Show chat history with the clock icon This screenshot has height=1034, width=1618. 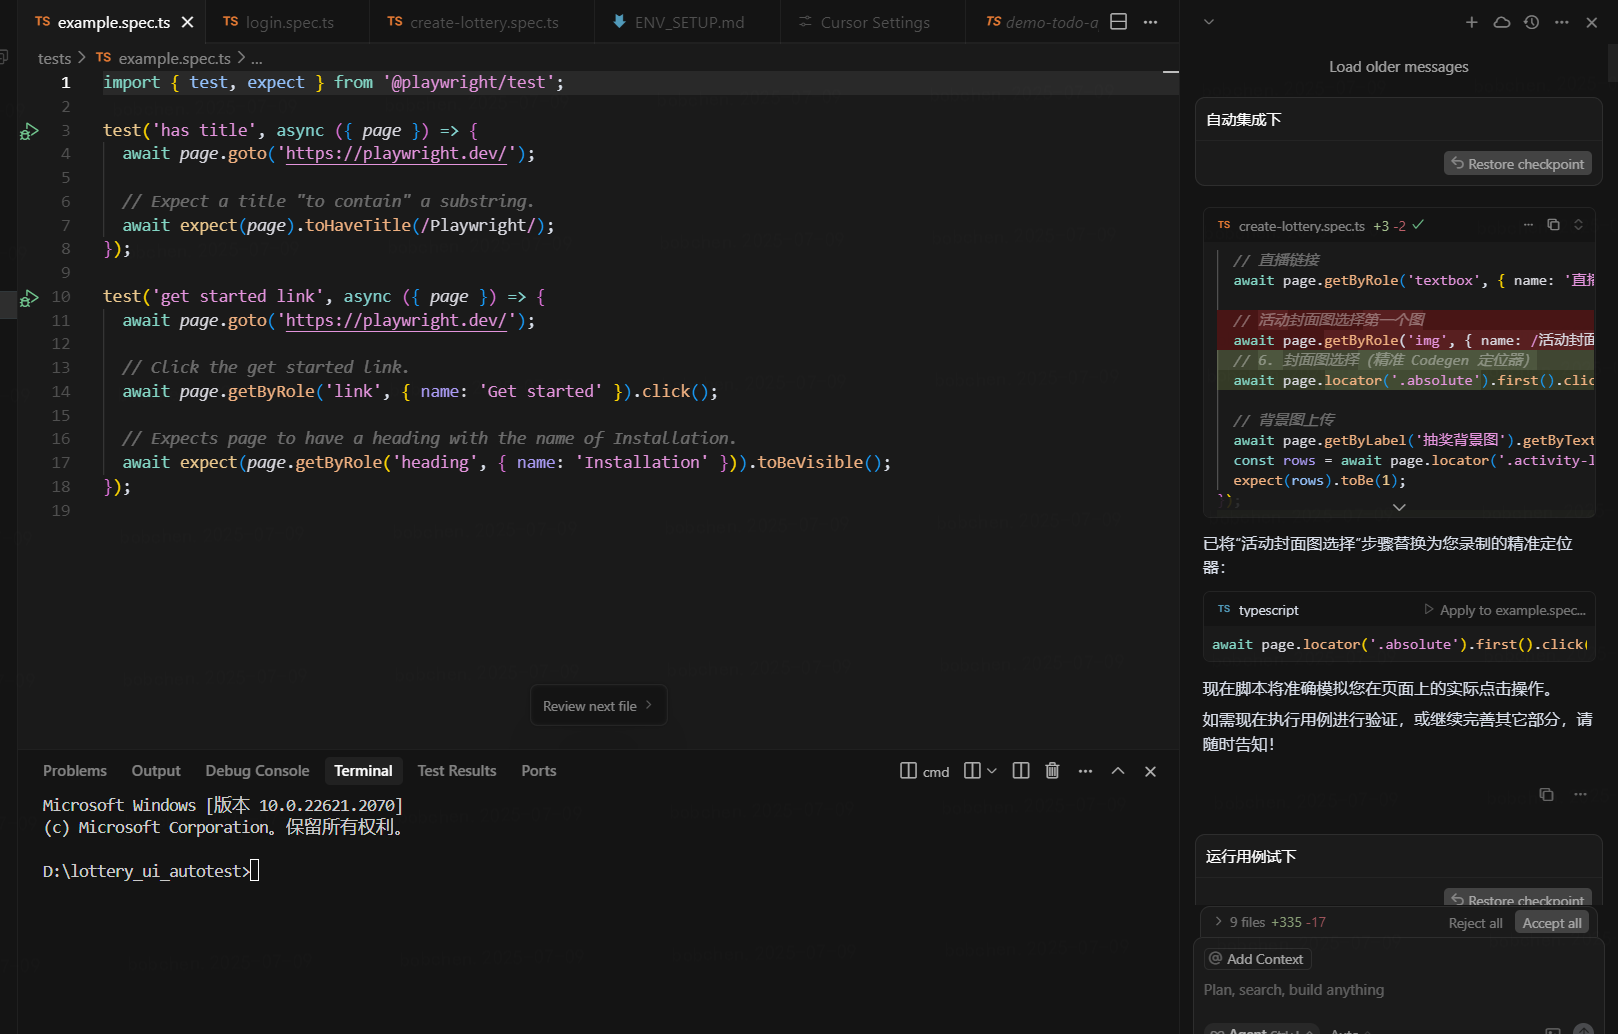coord(1531,22)
